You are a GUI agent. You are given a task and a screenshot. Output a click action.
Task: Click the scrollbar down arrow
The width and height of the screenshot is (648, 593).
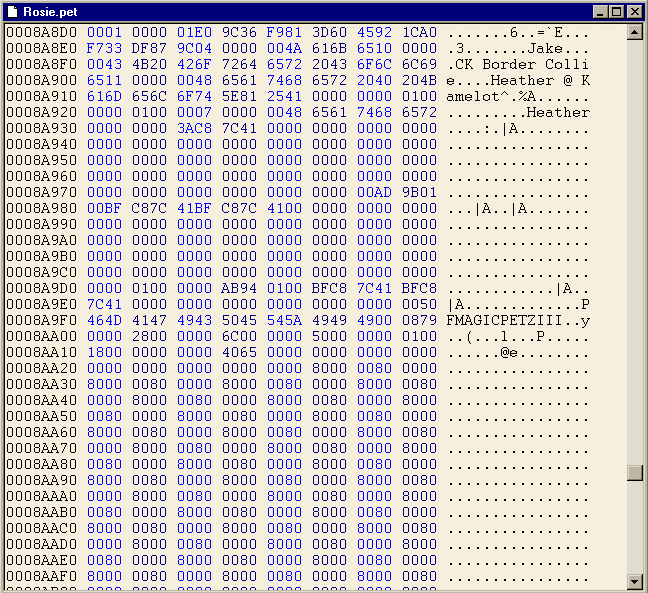pos(634,581)
